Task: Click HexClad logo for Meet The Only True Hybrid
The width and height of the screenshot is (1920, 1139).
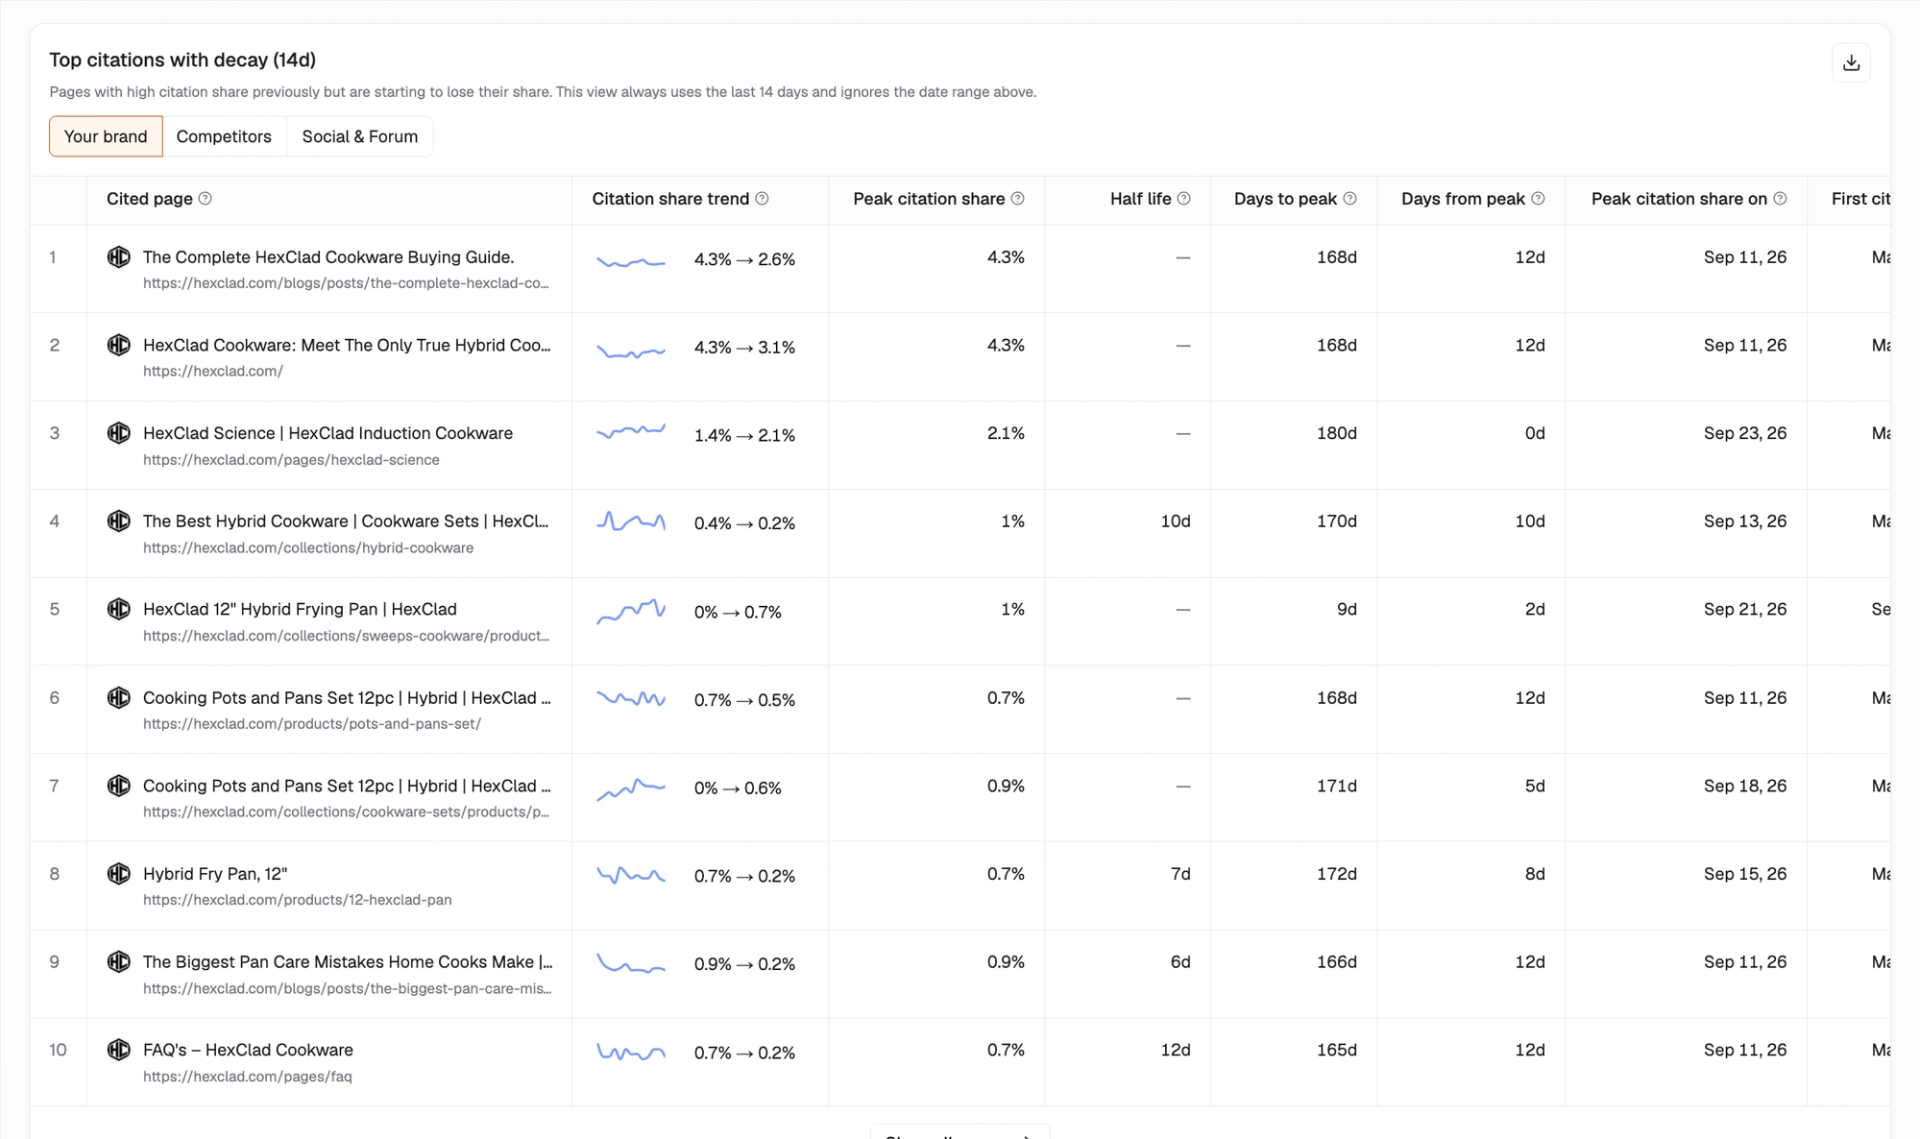Action: [119, 345]
